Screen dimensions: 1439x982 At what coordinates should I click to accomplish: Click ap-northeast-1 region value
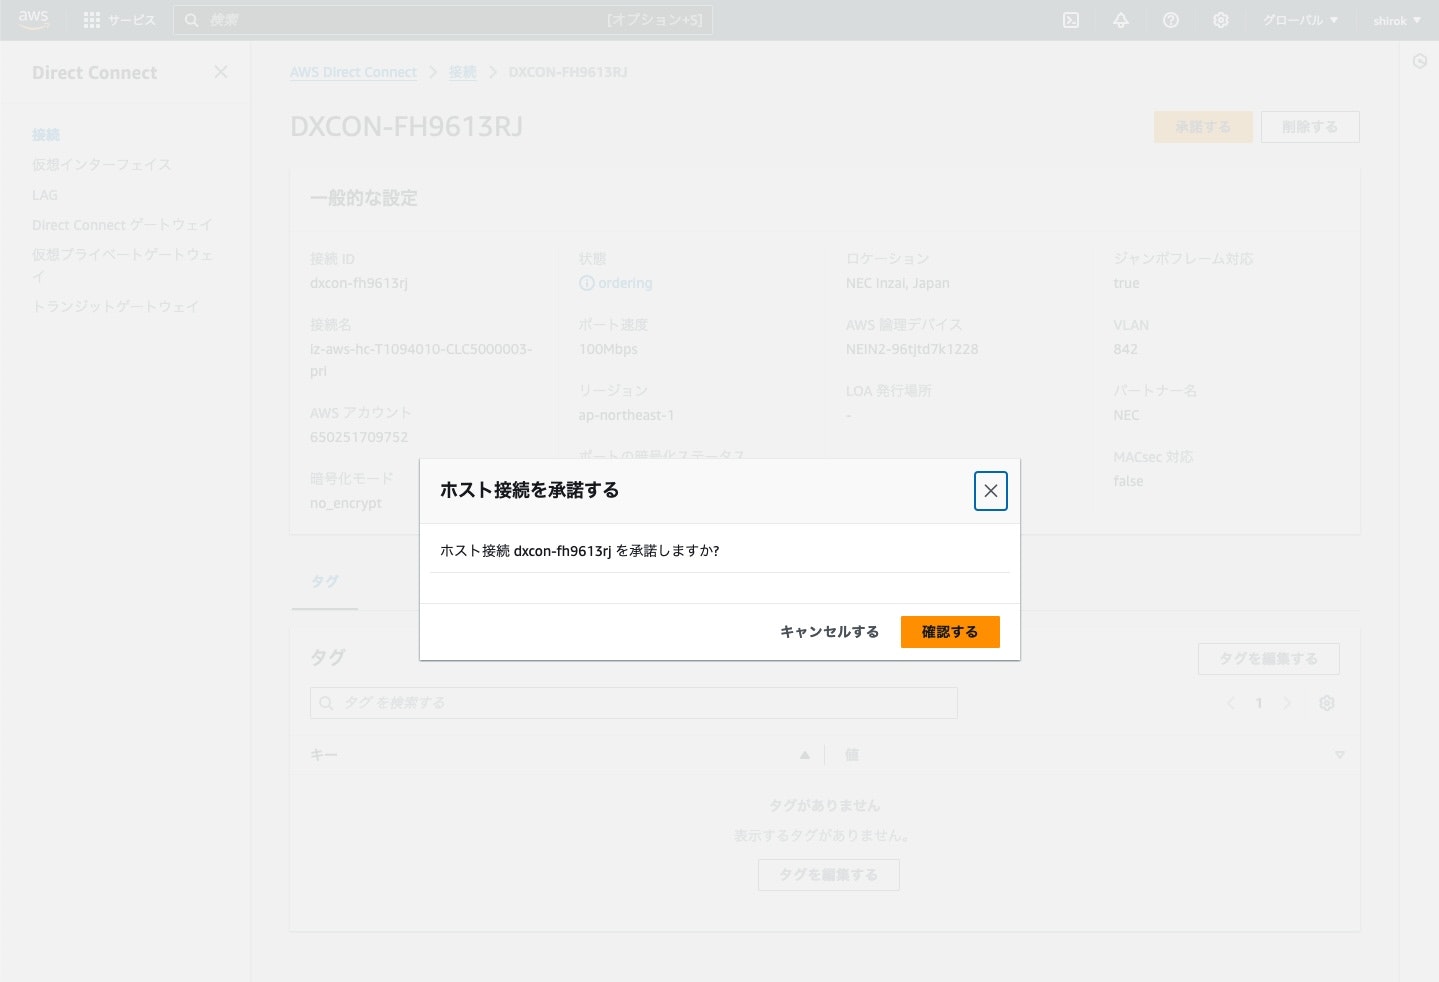pyautogui.click(x=627, y=415)
